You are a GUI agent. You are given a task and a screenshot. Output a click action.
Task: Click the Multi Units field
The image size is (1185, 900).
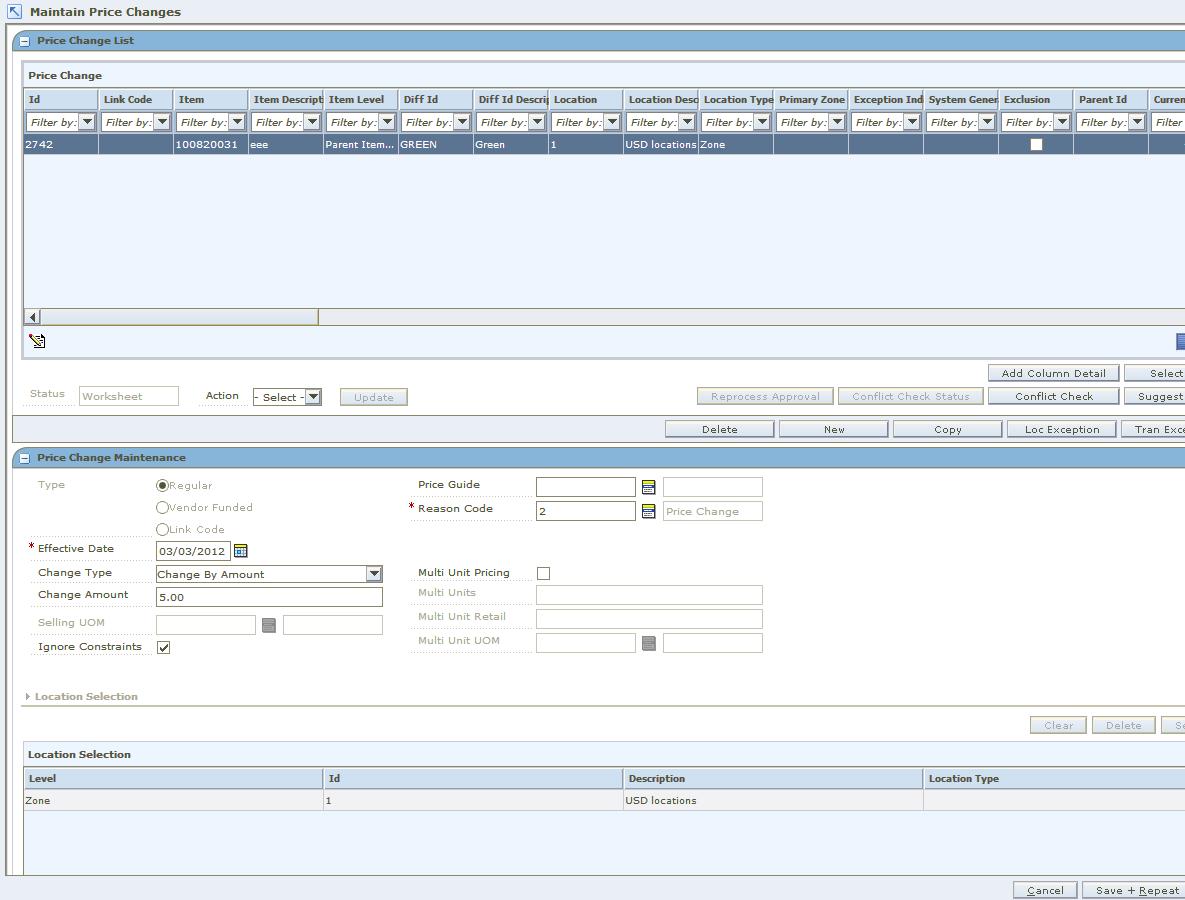[649, 595]
